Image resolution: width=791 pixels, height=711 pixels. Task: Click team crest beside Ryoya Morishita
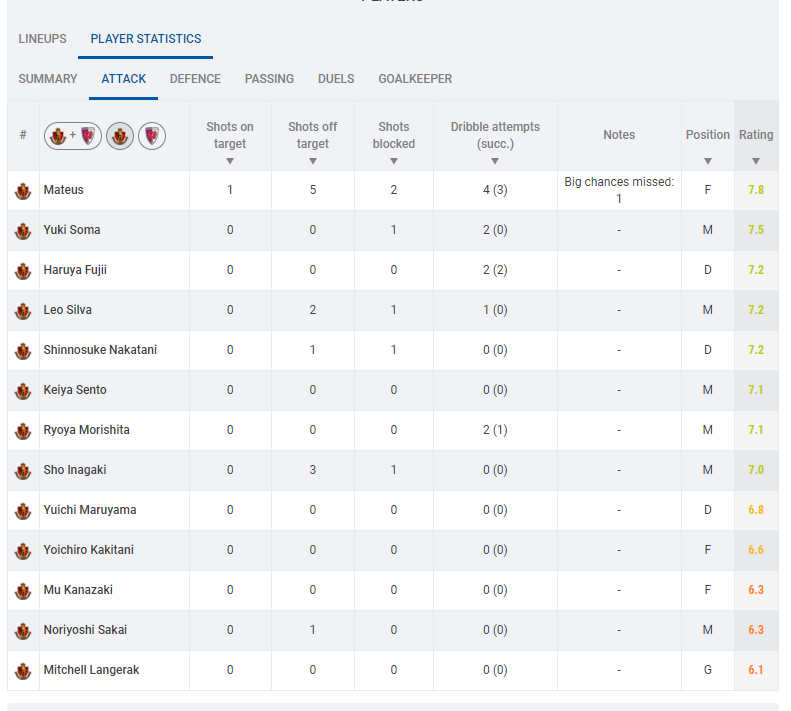[x=23, y=430]
